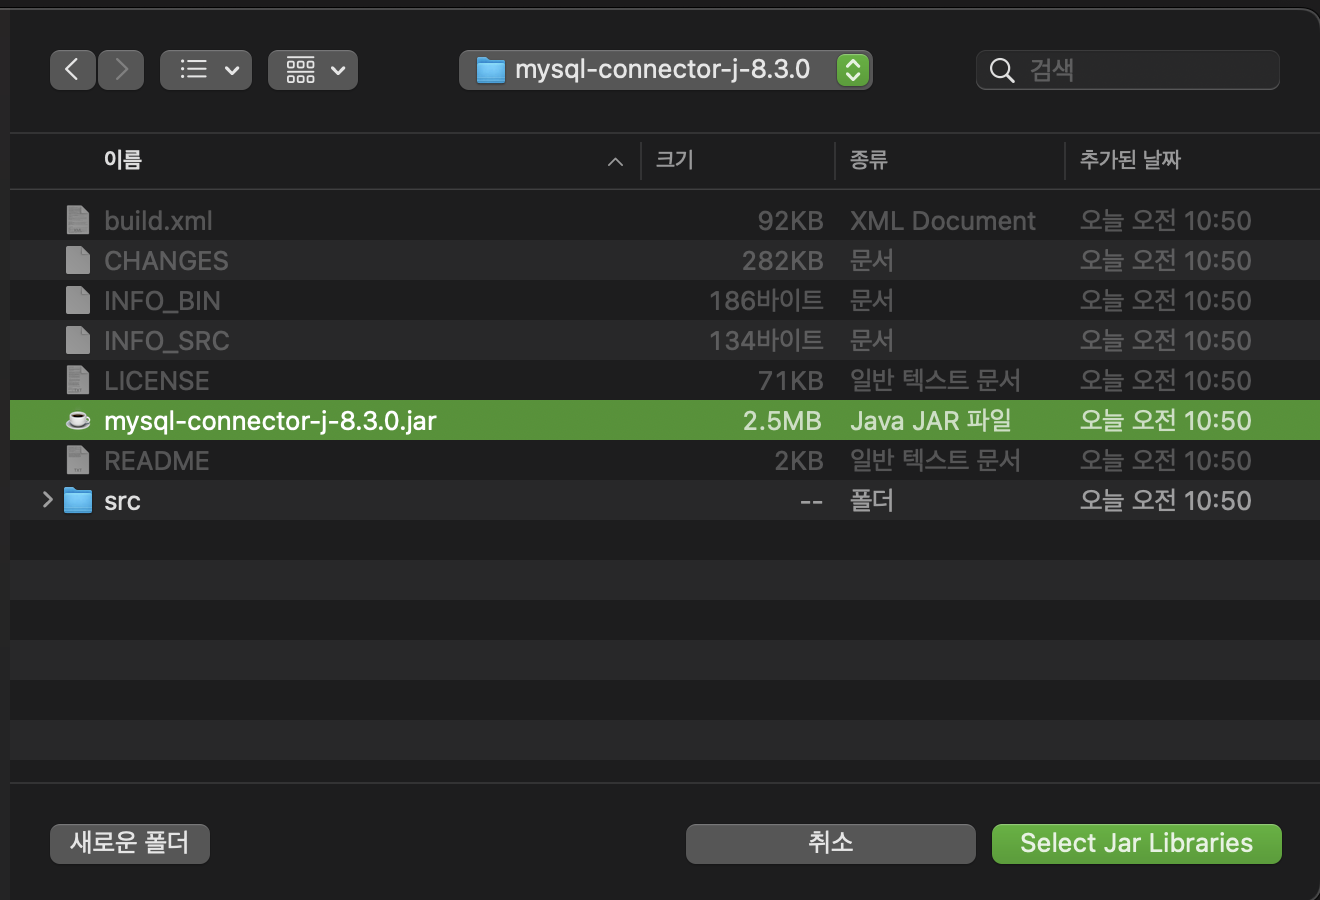The width and height of the screenshot is (1320, 900).
Task: Click the LICENSE text file icon
Action: (77, 380)
